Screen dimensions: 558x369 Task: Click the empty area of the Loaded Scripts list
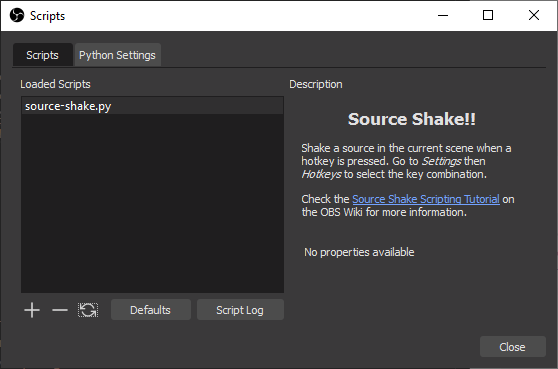152,203
